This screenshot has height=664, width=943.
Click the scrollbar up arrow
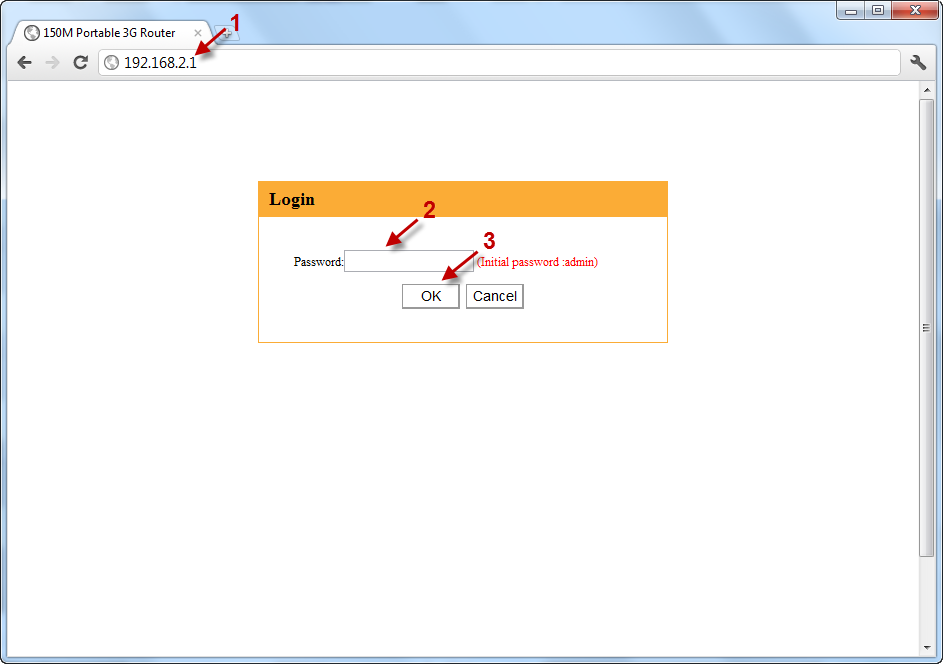click(x=927, y=90)
